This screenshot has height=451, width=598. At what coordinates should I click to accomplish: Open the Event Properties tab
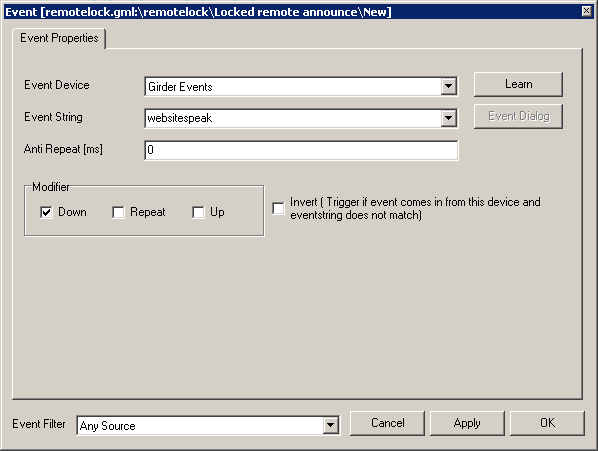(59, 39)
